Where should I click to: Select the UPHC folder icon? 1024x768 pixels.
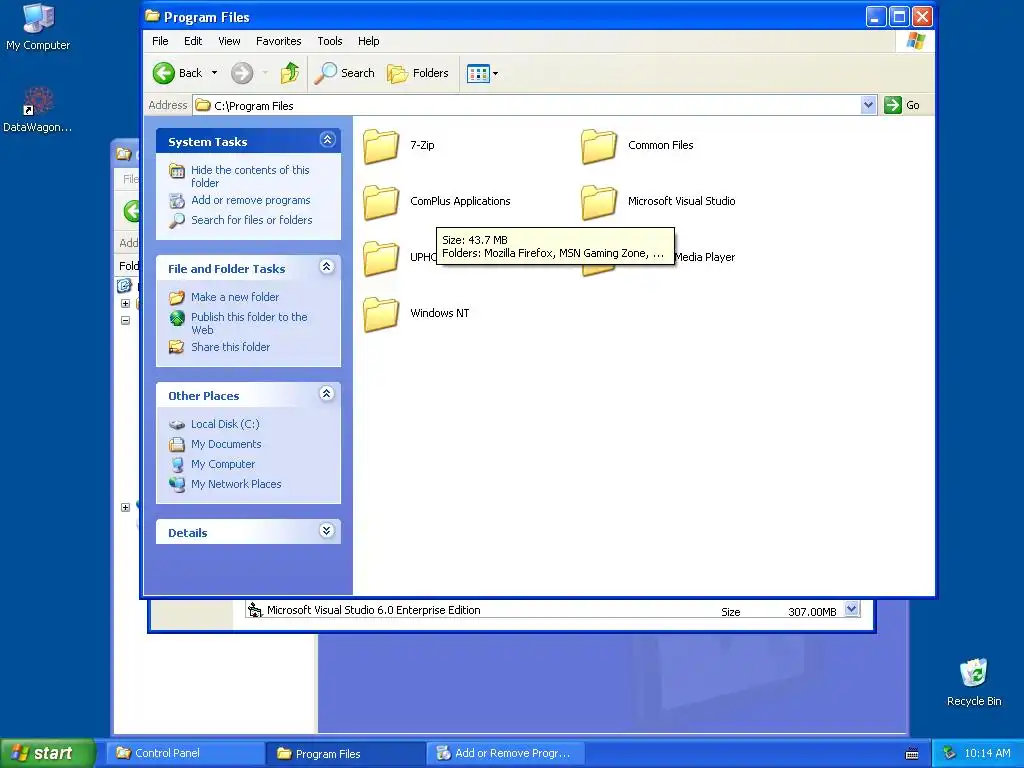tap(381, 258)
